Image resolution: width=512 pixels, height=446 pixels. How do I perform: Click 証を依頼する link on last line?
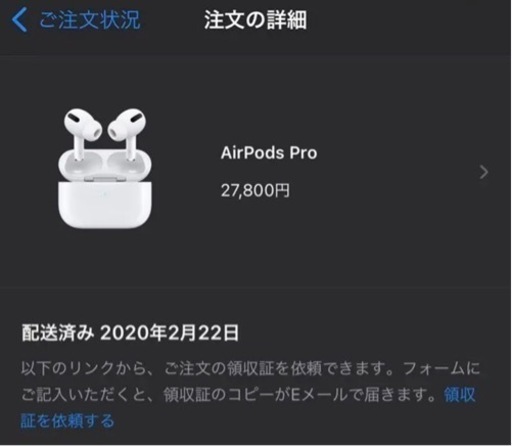click(68, 421)
